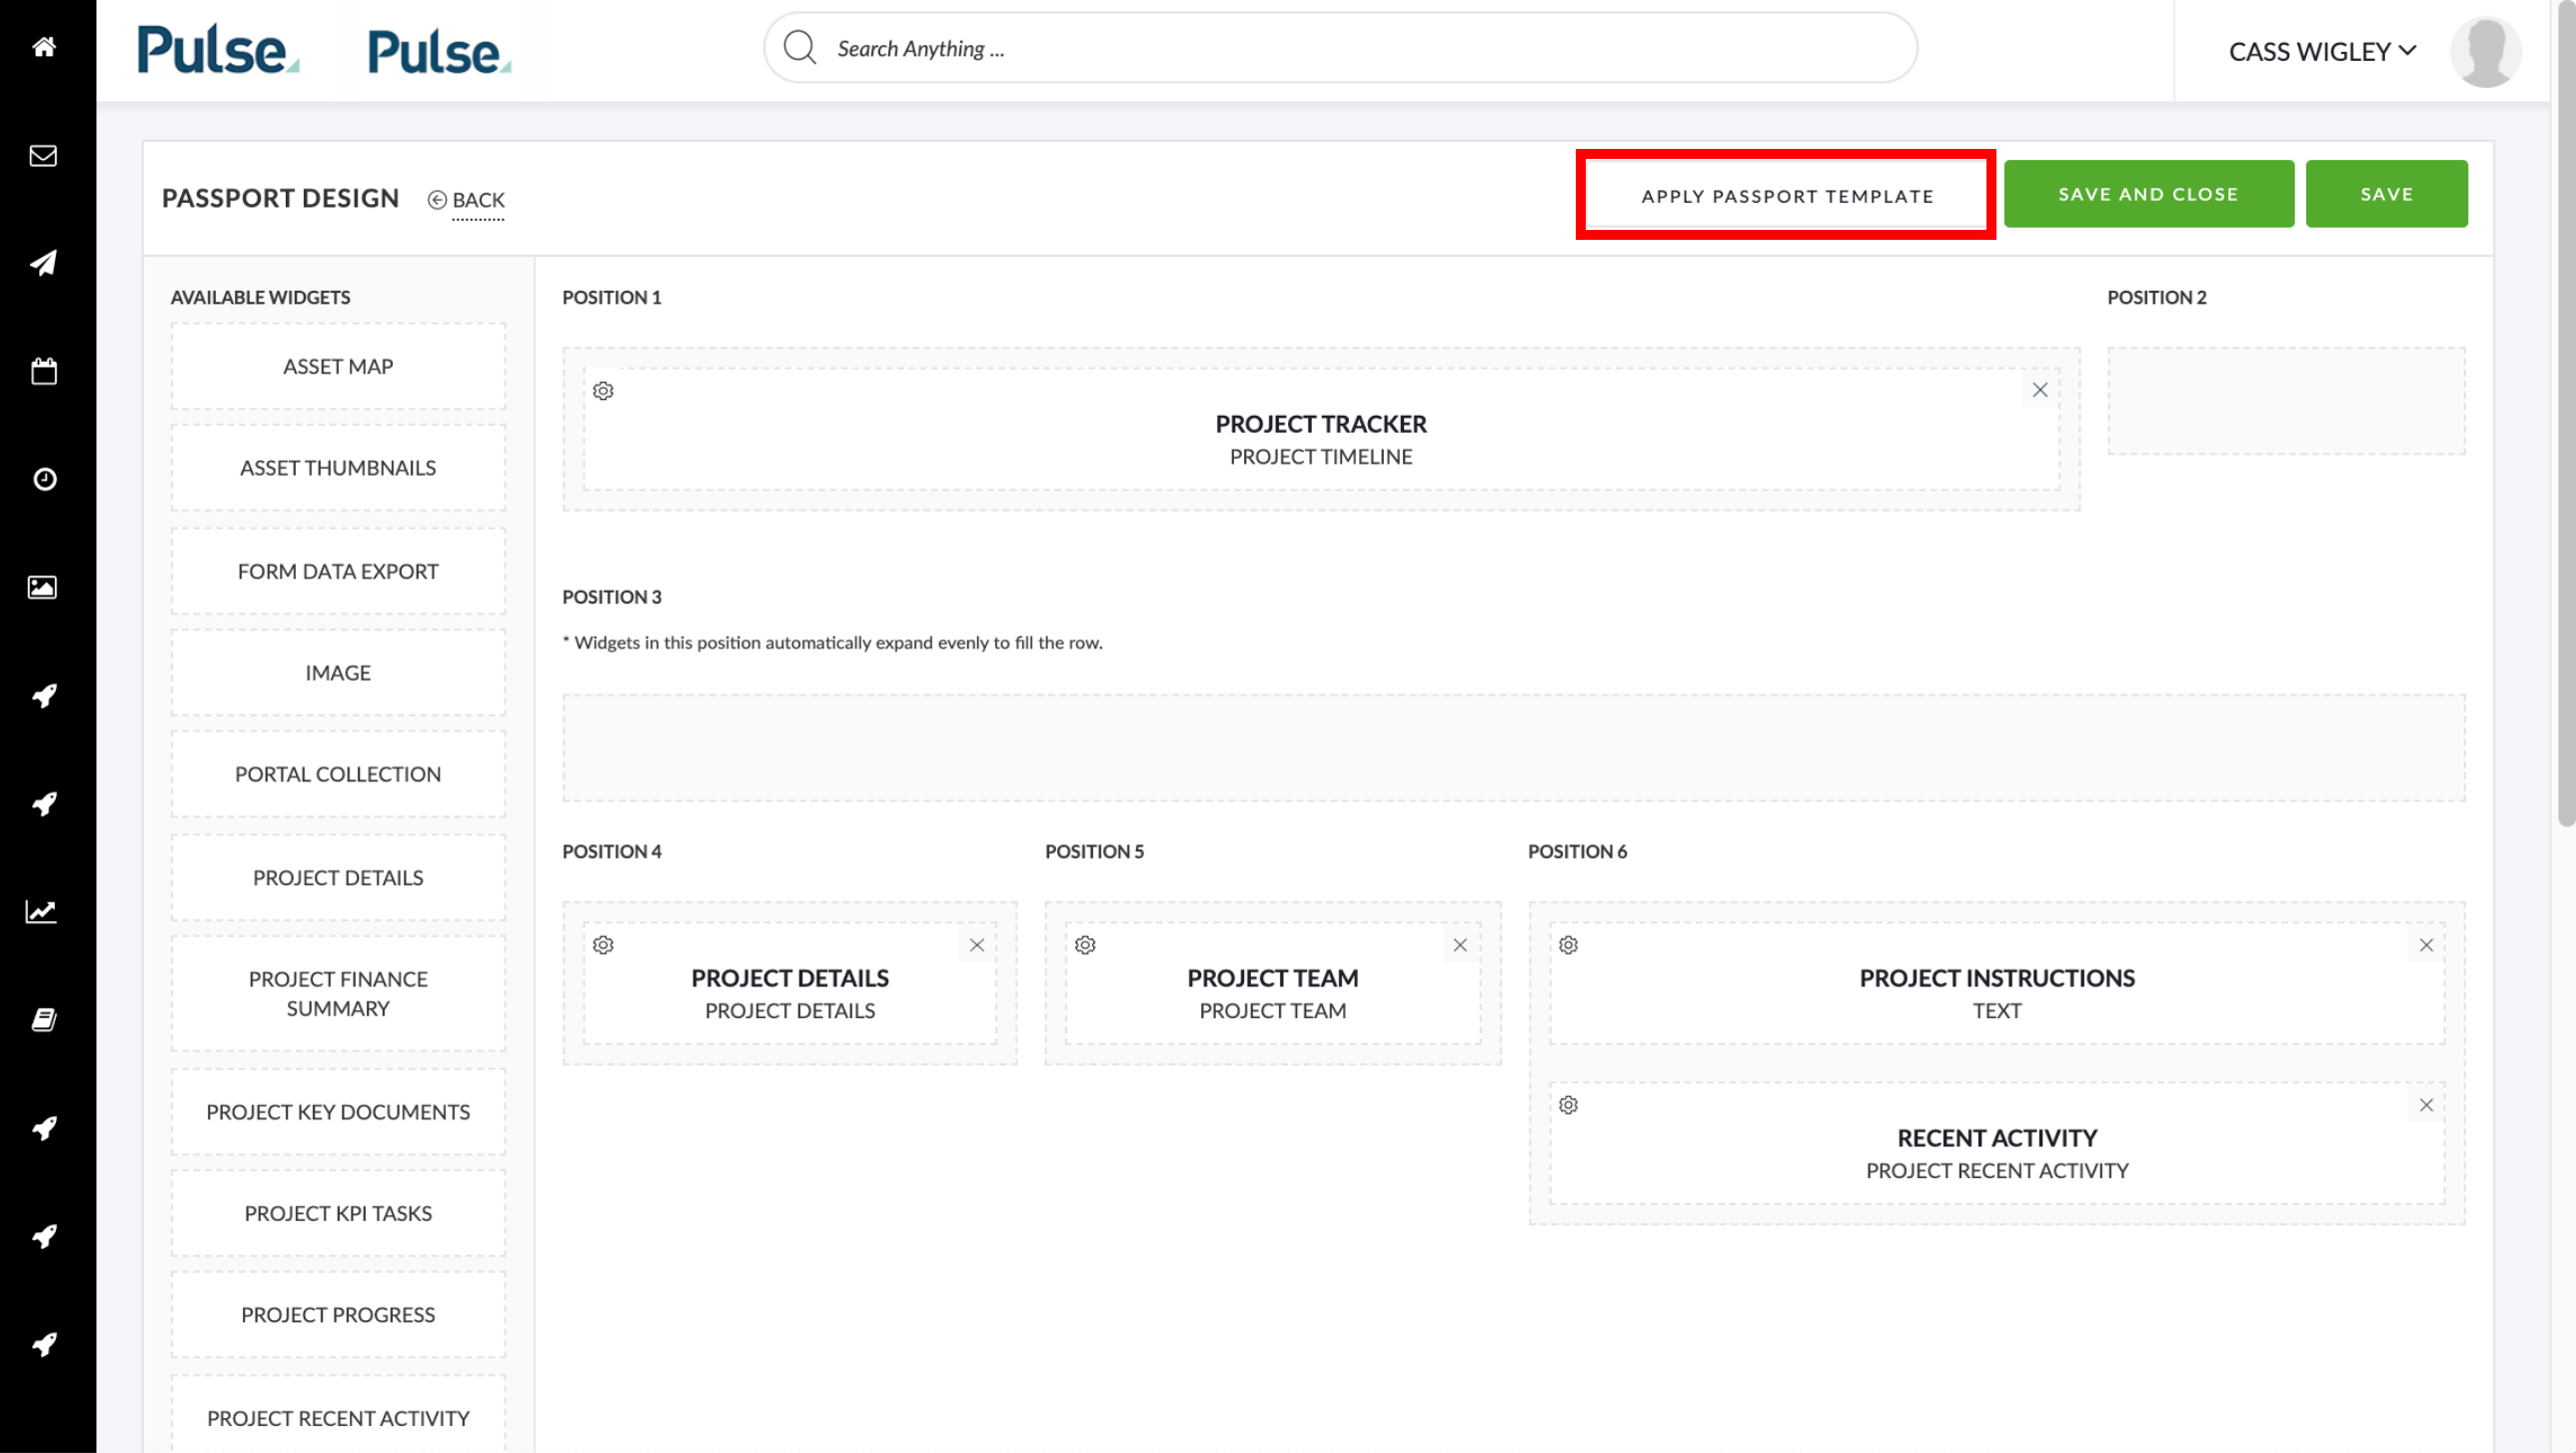Click the Position 1 label
The image size is (2576, 1453).
click(611, 297)
